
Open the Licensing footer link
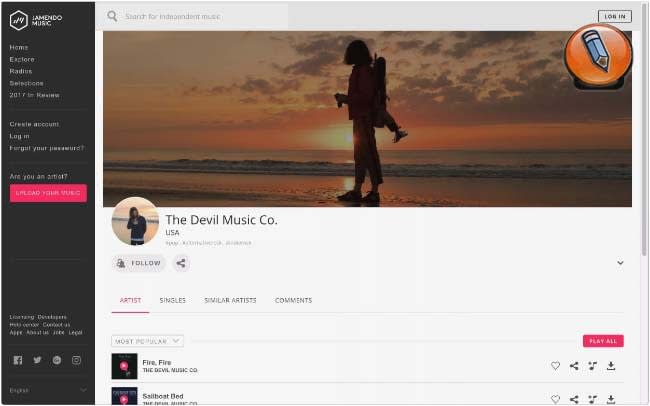(x=22, y=317)
